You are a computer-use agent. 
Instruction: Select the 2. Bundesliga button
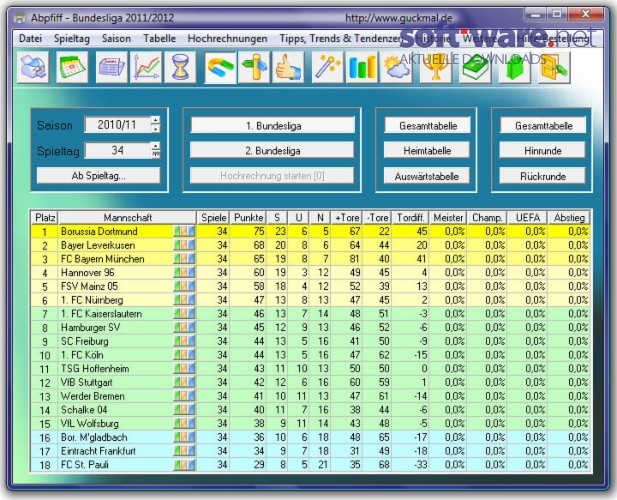tap(272, 150)
